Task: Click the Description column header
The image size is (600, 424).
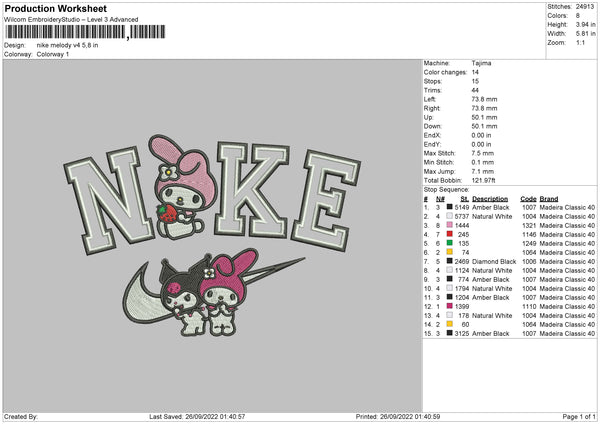Action: pyautogui.click(x=490, y=199)
